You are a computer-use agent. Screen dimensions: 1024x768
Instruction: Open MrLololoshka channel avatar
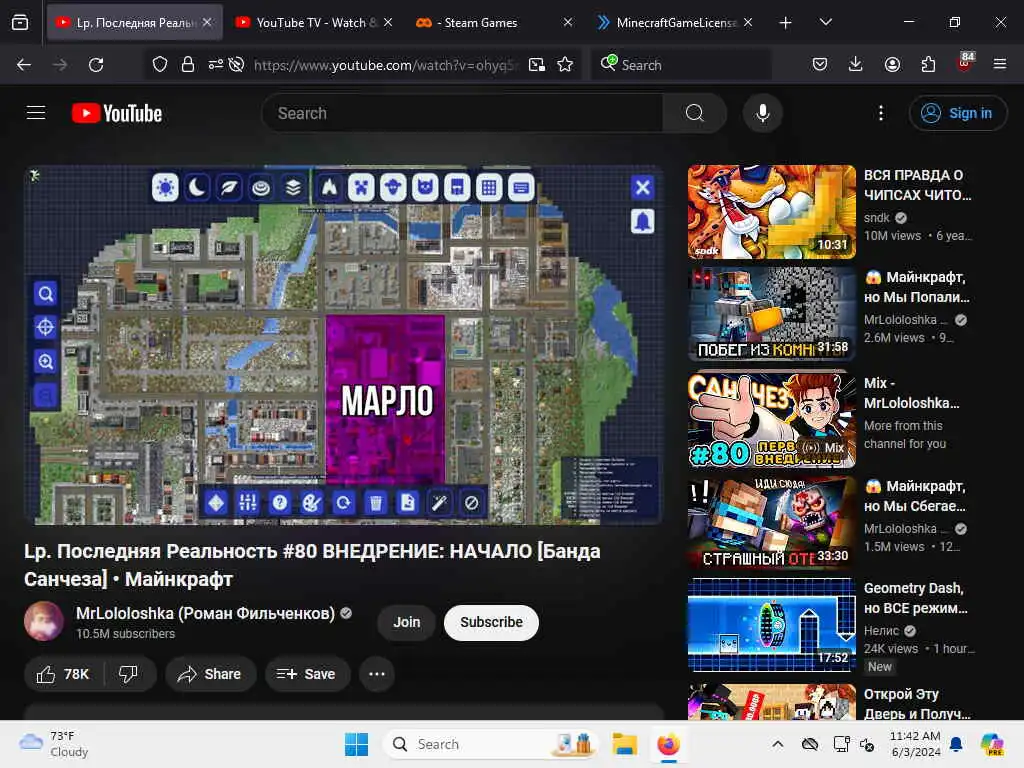point(44,621)
